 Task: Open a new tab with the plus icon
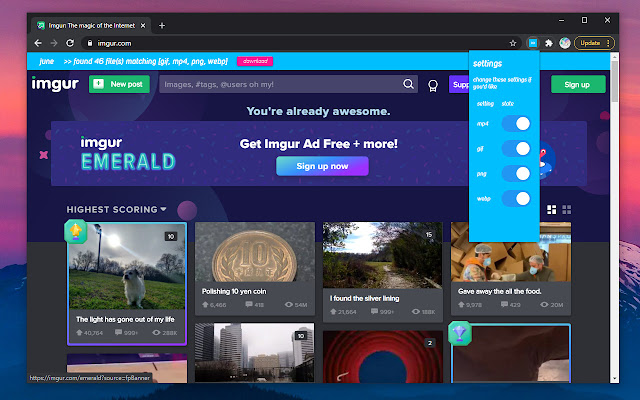tap(162, 26)
